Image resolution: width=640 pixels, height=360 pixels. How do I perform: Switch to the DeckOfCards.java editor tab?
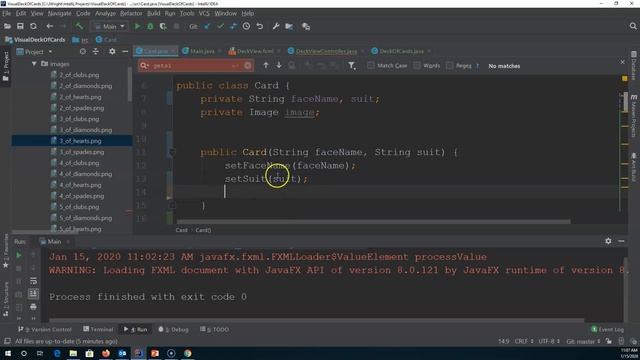point(401,51)
